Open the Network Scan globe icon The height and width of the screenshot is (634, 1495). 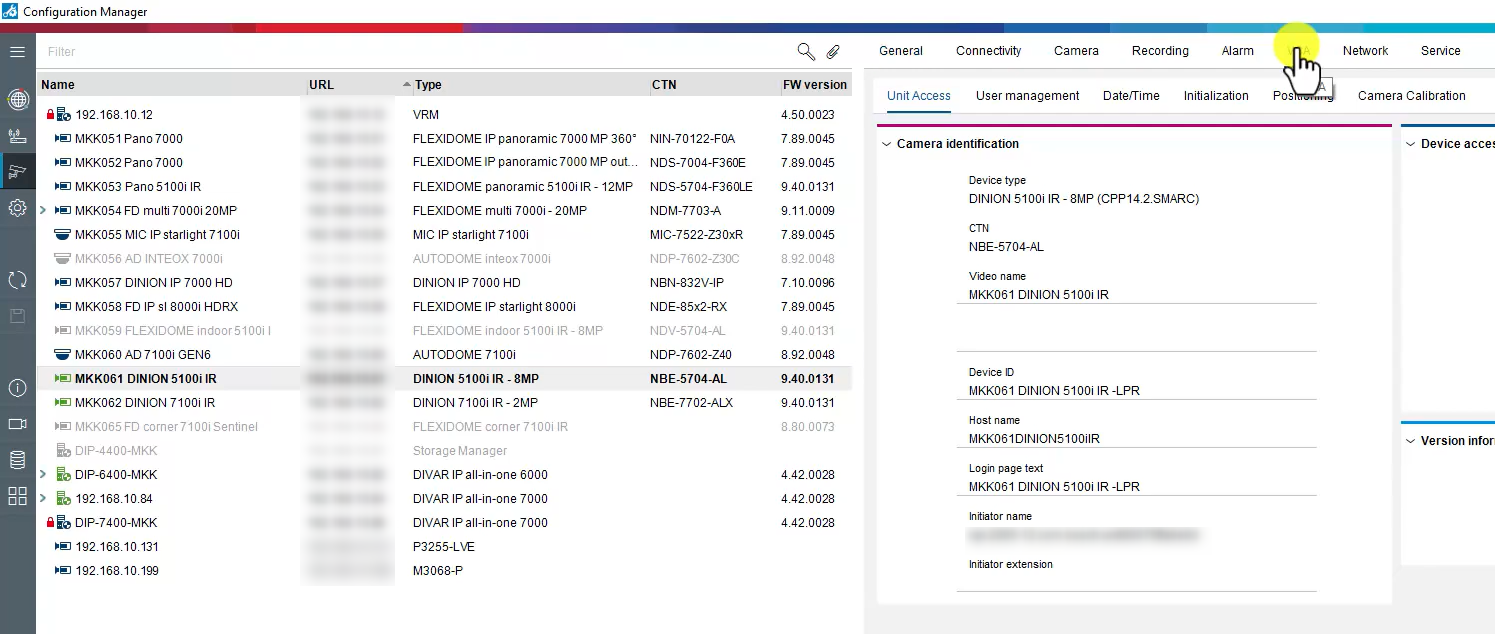17,99
